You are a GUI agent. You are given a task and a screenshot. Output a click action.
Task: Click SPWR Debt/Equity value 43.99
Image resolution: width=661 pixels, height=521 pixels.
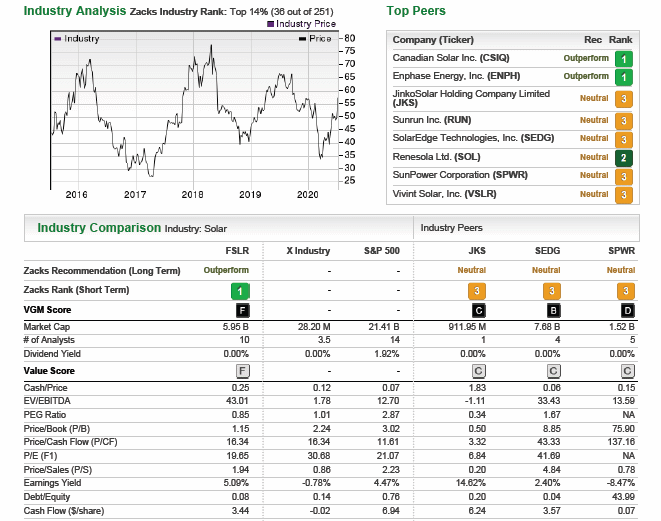pos(623,497)
